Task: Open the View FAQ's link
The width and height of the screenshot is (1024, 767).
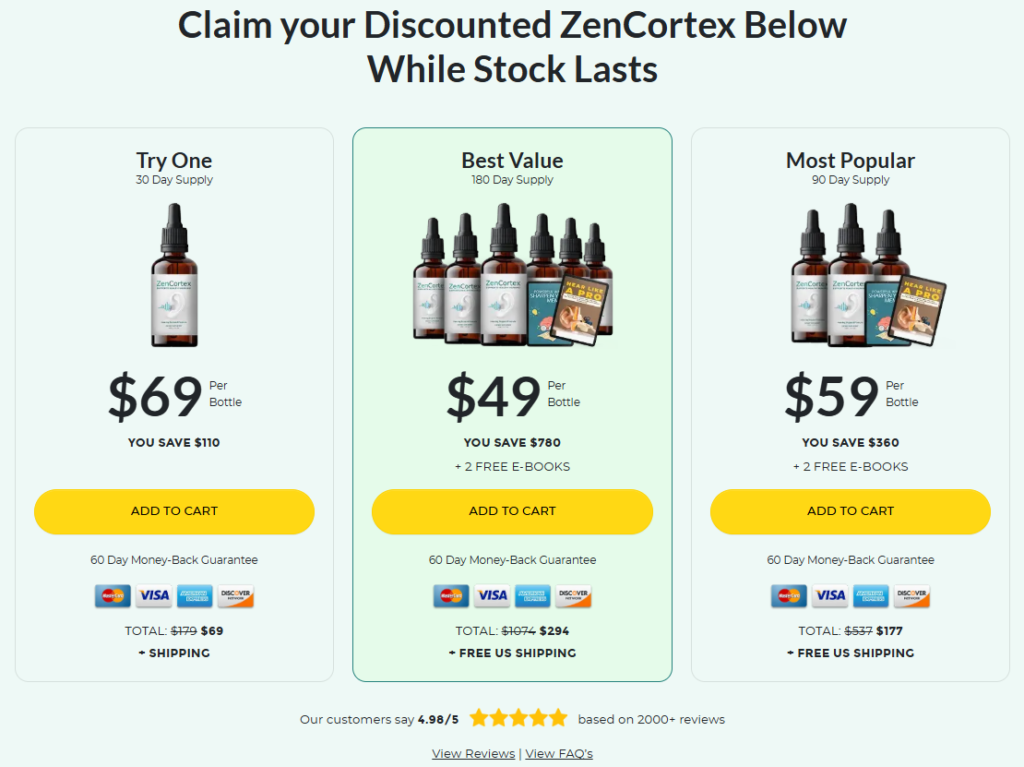Action: click(559, 753)
